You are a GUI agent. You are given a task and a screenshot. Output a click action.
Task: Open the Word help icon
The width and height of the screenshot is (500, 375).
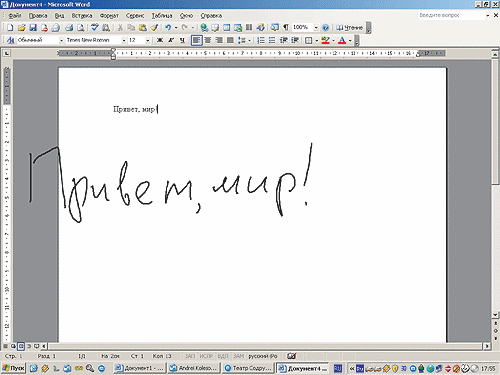pyautogui.click(x=326, y=28)
